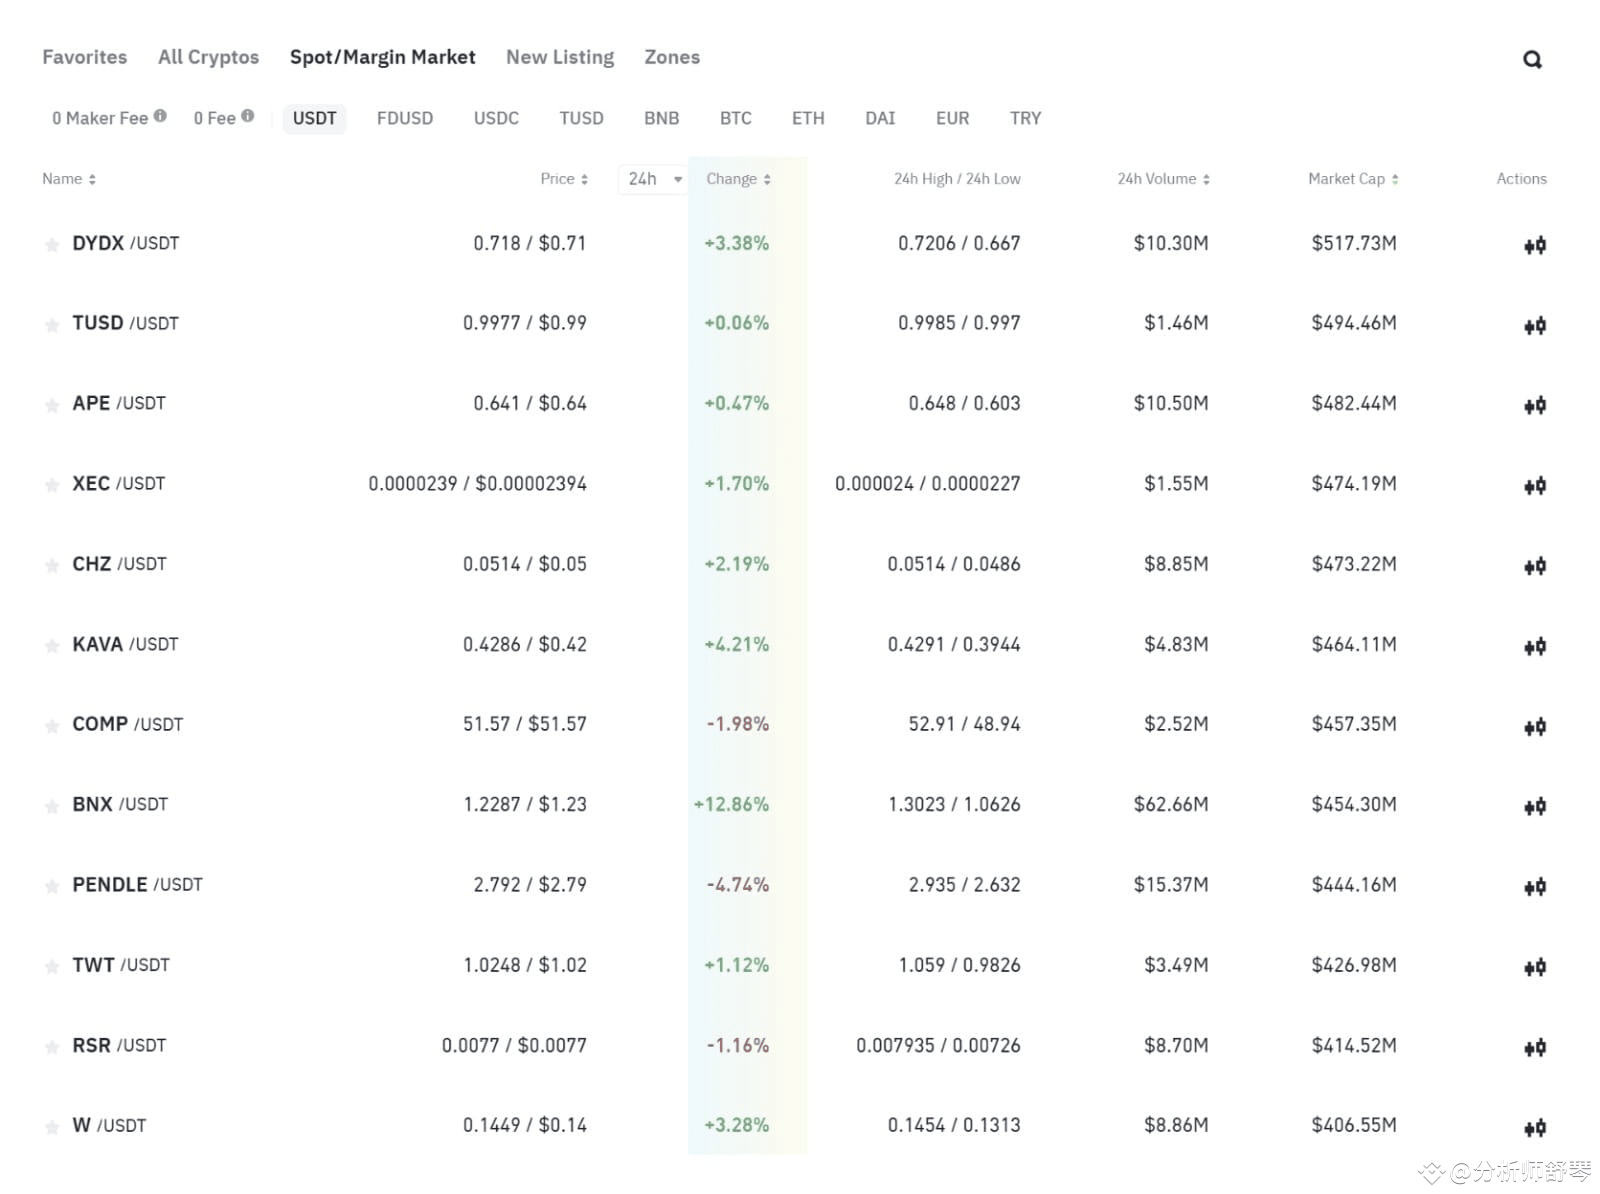The image size is (1600, 1194).
Task: Open the KAVA /USDT pair
Action: click(x=125, y=644)
